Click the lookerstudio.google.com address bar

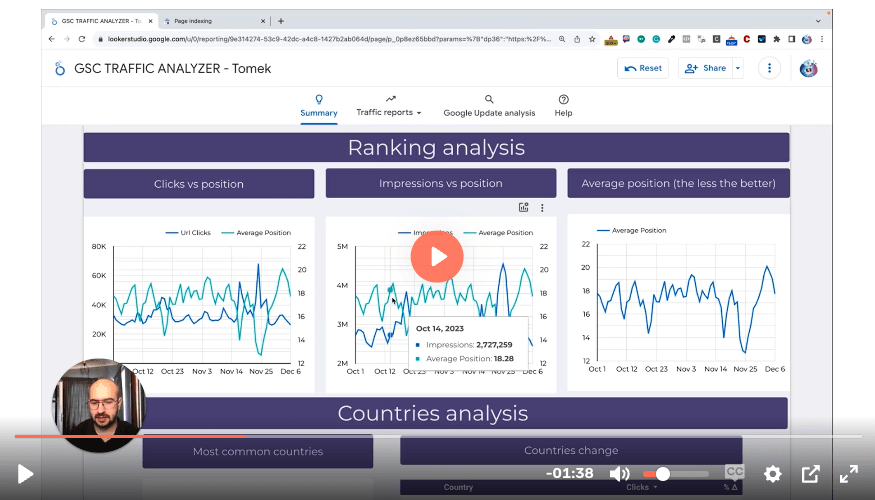click(x=329, y=39)
